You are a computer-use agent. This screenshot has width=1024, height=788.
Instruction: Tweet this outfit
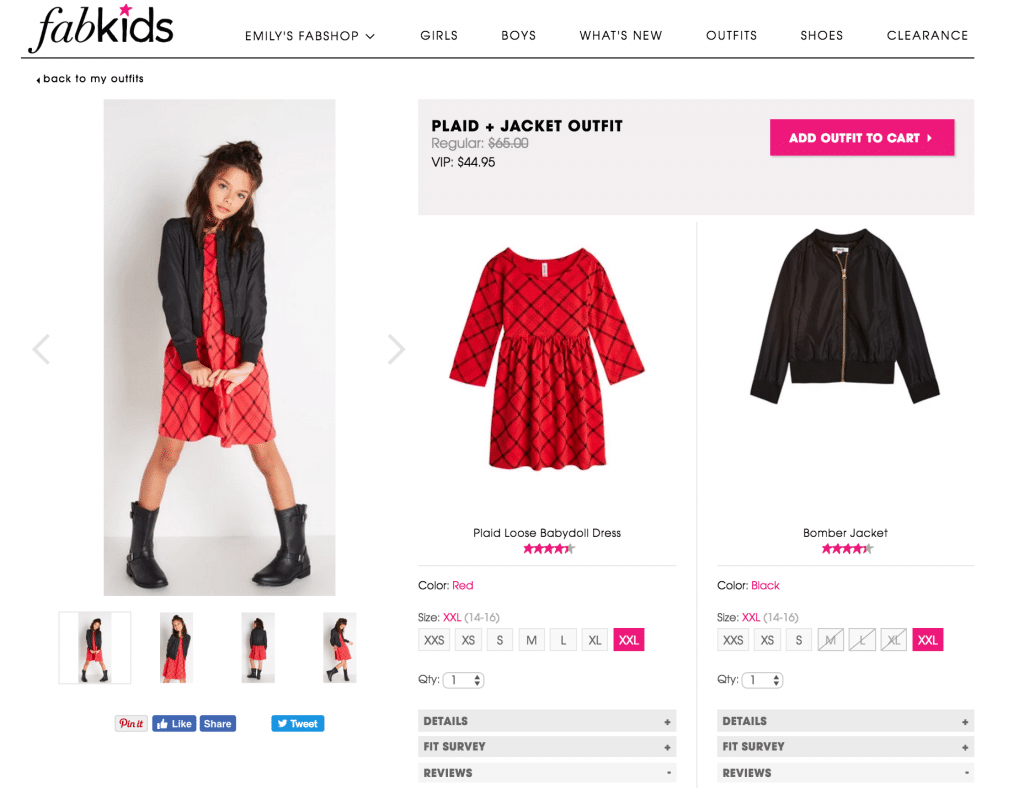click(x=298, y=723)
